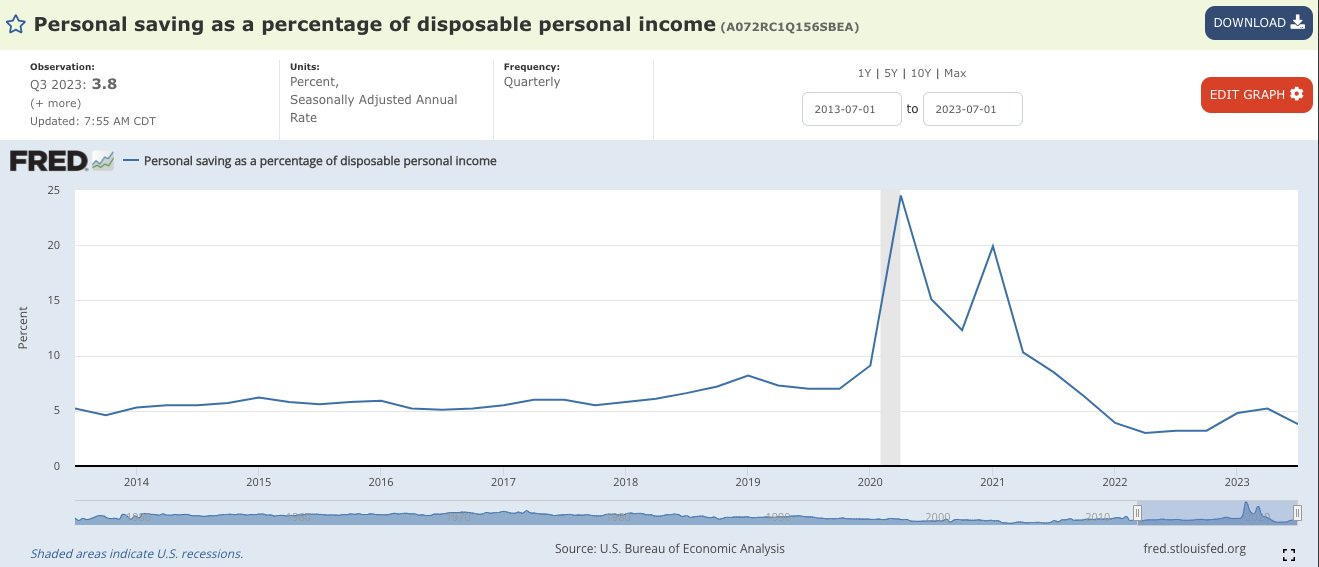Click the legend series name text
This screenshot has height=567, width=1319.
pos(320,160)
